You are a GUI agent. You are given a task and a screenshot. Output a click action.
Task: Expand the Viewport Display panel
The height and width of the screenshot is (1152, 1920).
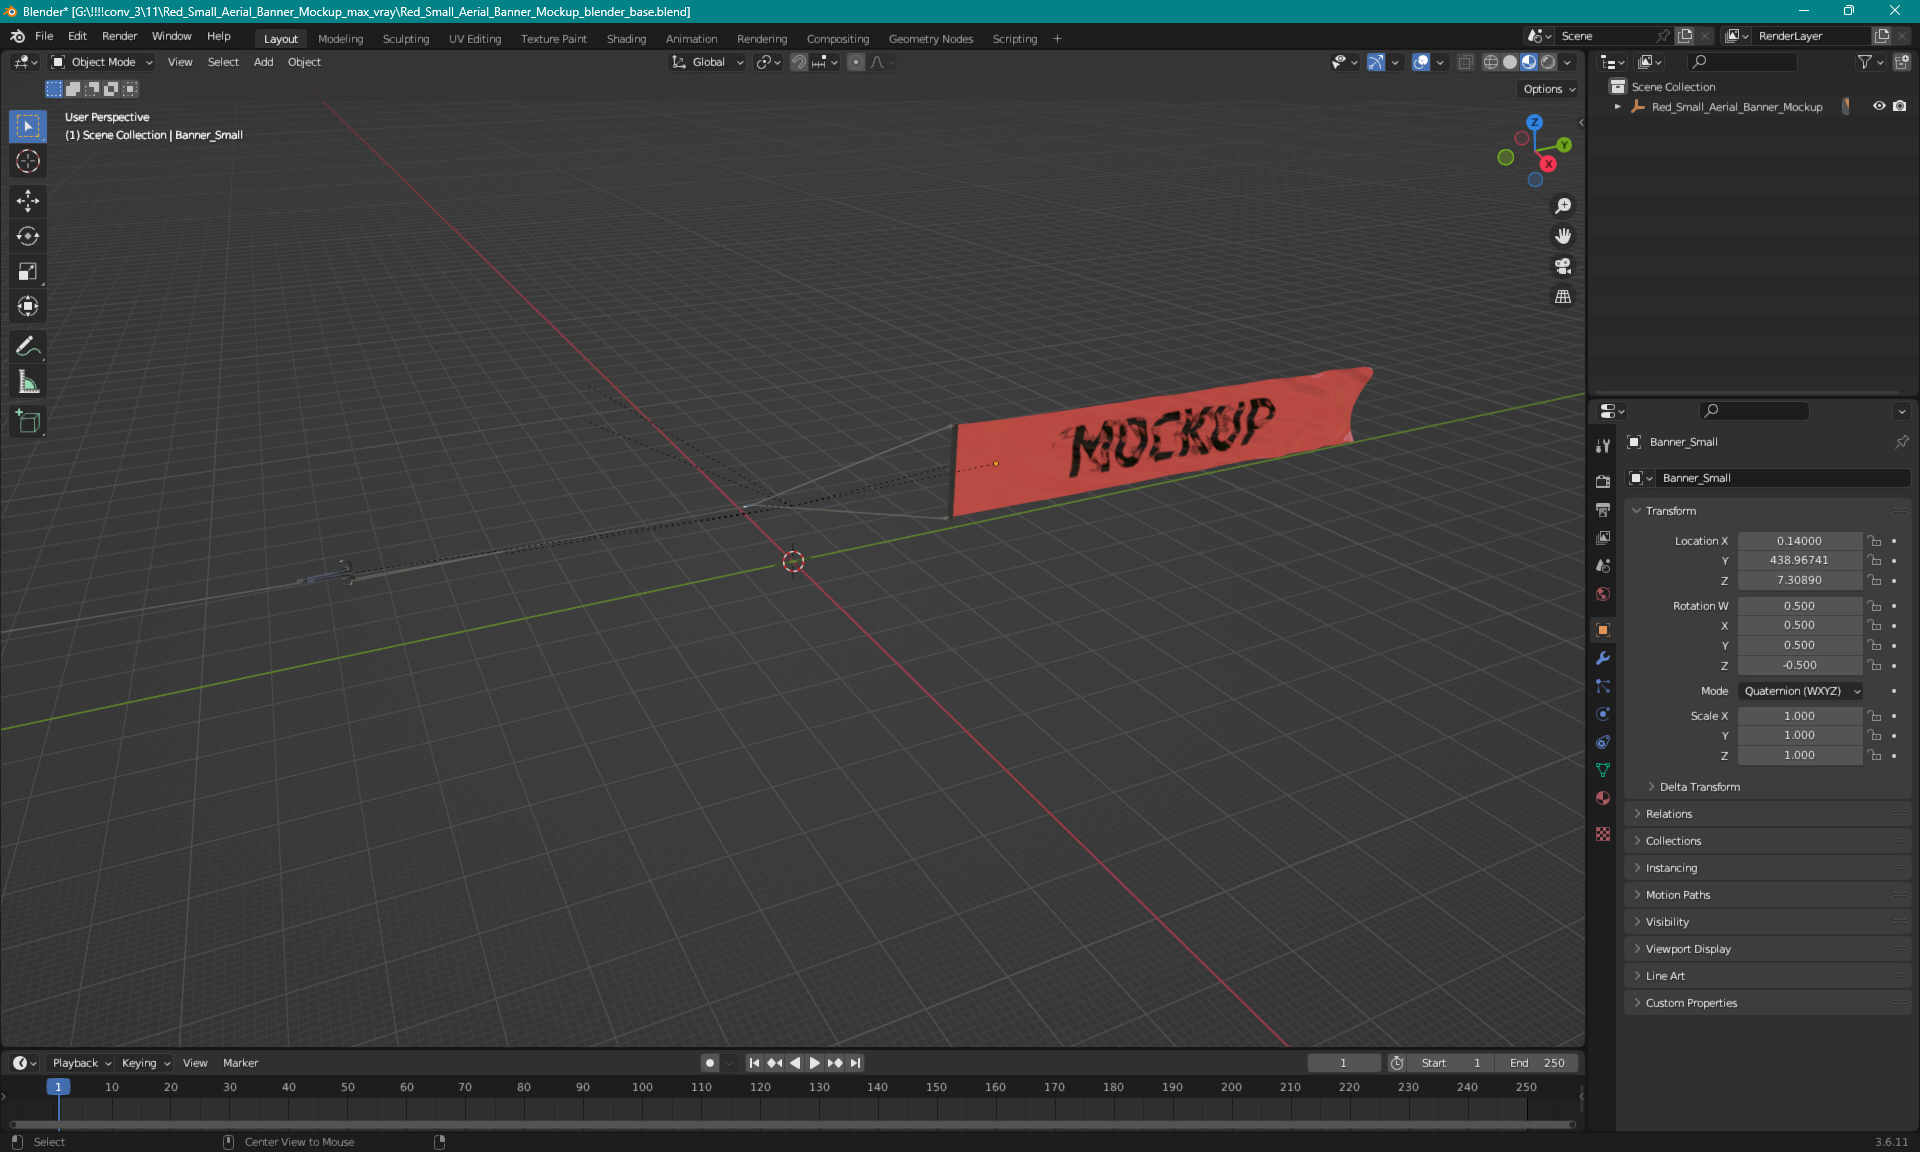1688,949
